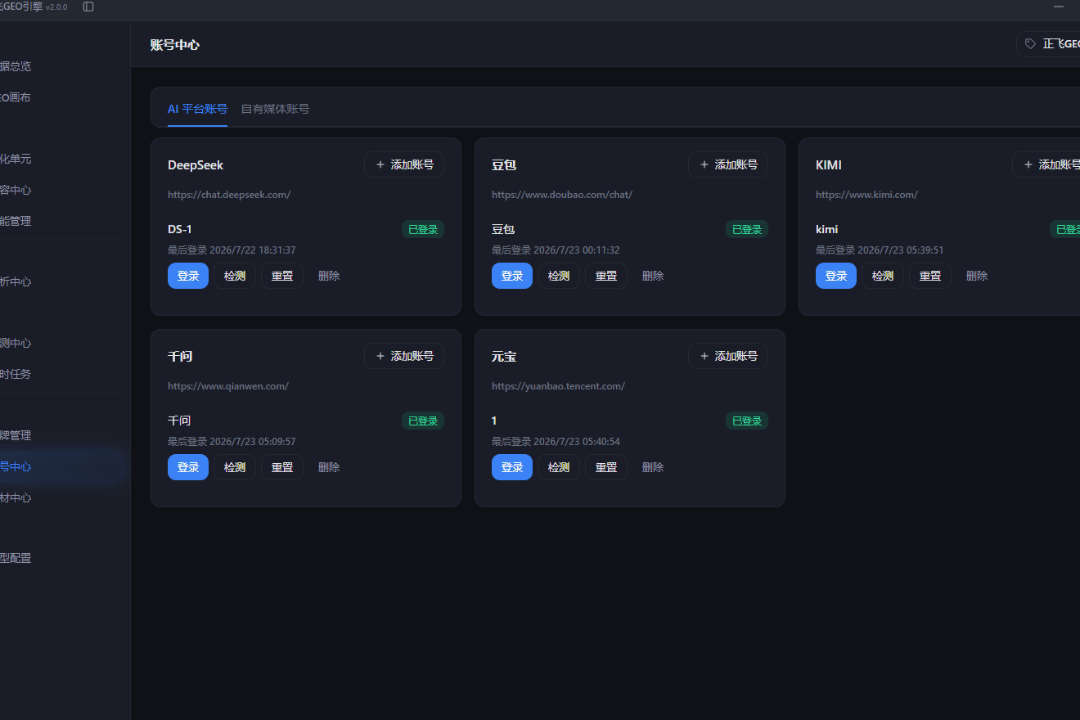The width and height of the screenshot is (1080, 720).
Task: Click the 账号中心 page heading
Action: 175,45
